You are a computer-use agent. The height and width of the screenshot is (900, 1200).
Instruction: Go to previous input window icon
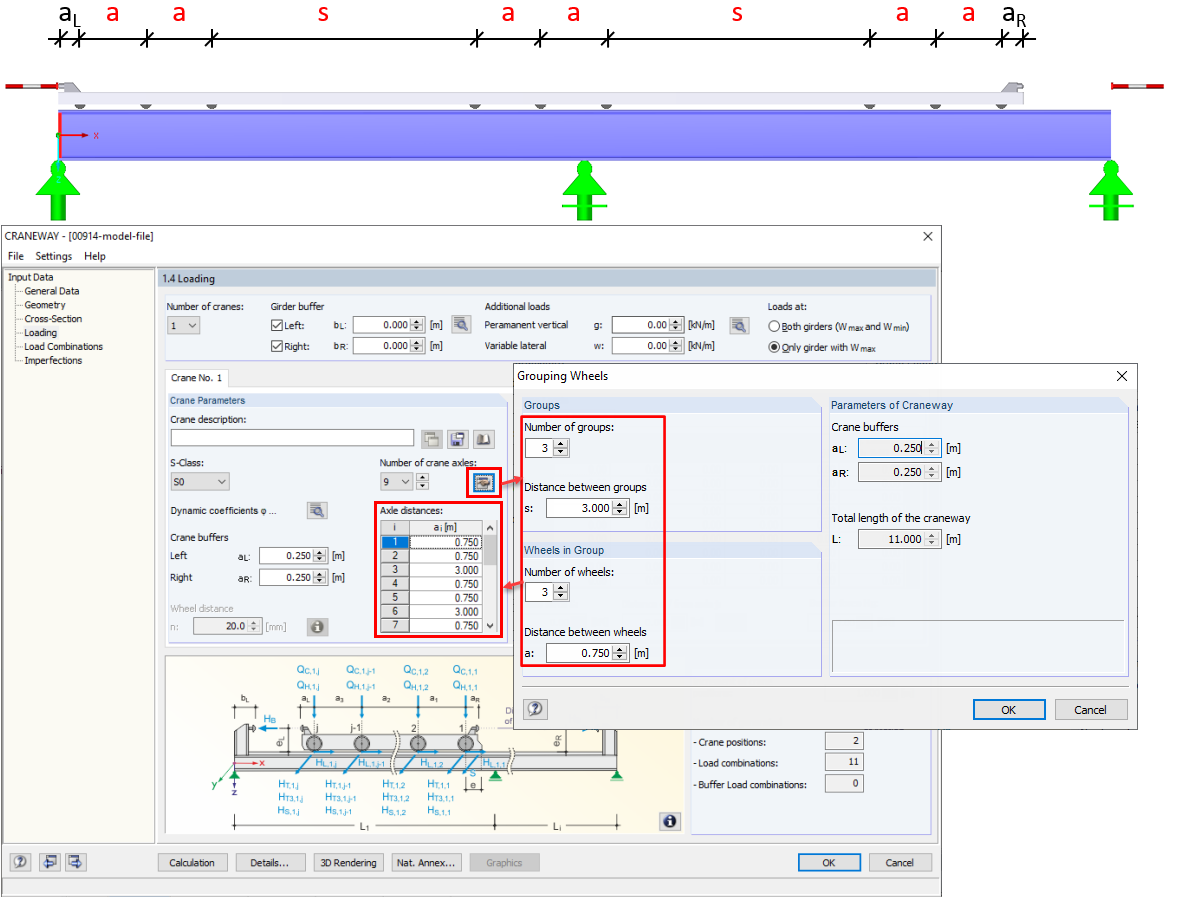pos(49,862)
